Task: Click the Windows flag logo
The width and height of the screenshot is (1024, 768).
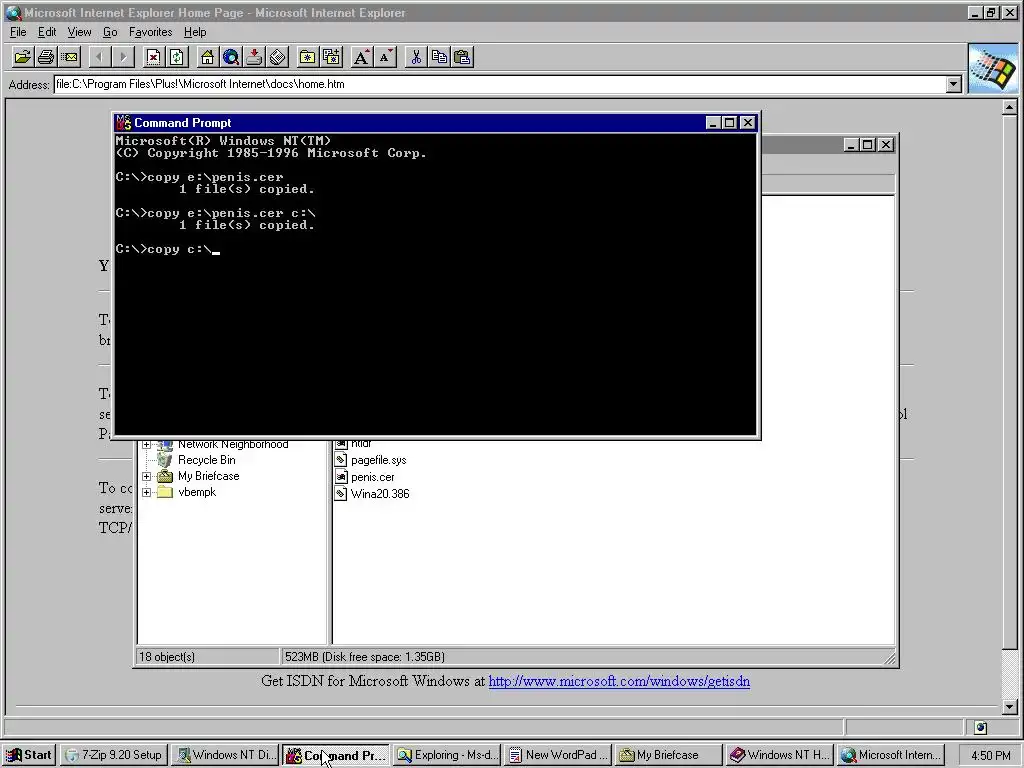Action: pos(993,69)
